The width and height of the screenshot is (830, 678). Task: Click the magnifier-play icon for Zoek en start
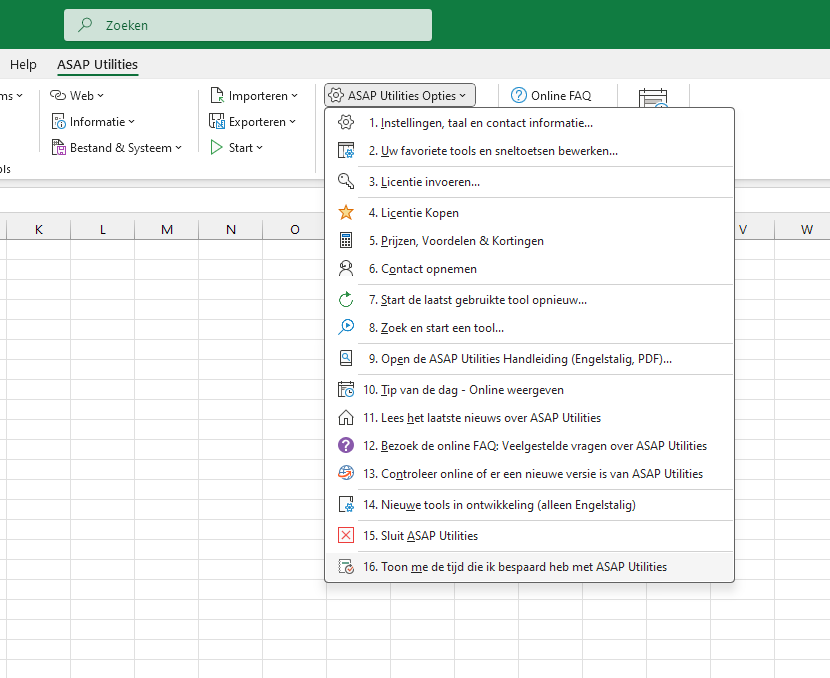(346, 327)
